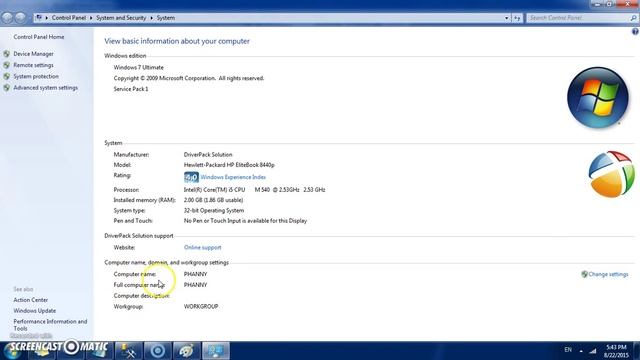Open Performance Information and Tools

tap(50, 325)
